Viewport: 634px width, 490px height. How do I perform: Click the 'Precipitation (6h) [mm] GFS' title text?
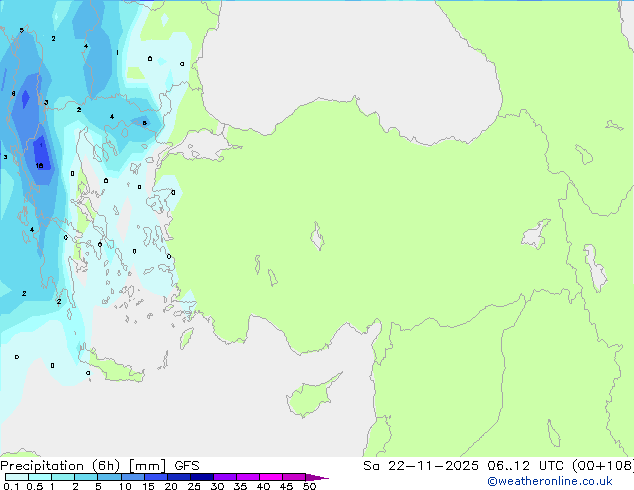[100, 466]
